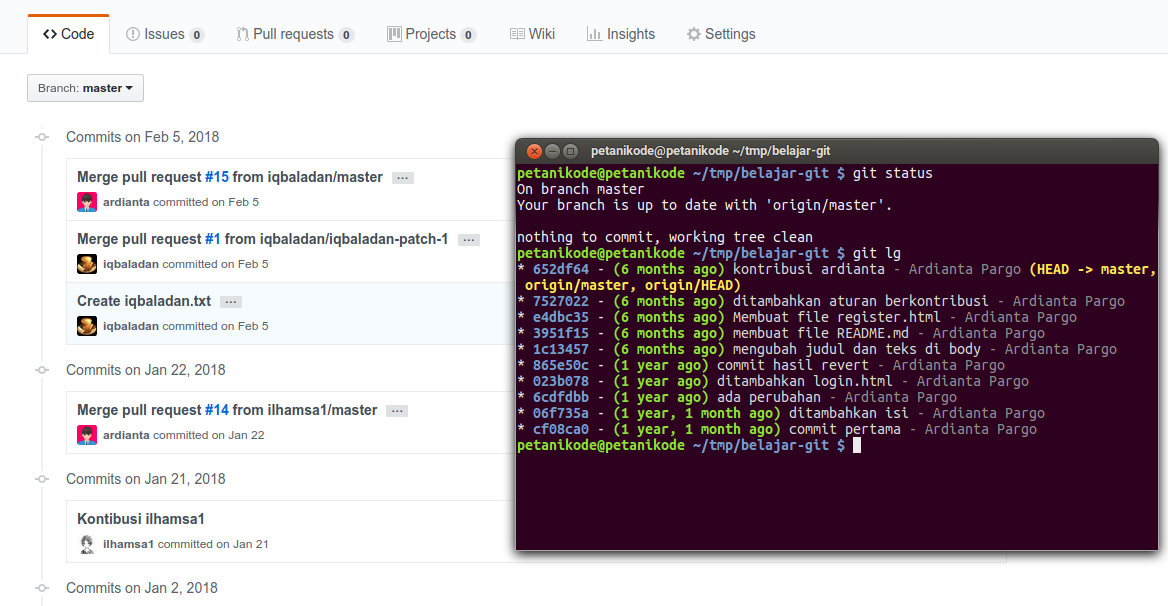Expand details of Create iqbaladan.txt commit
The width and height of the screenshot is (1168, 606).
coord(231,302)
